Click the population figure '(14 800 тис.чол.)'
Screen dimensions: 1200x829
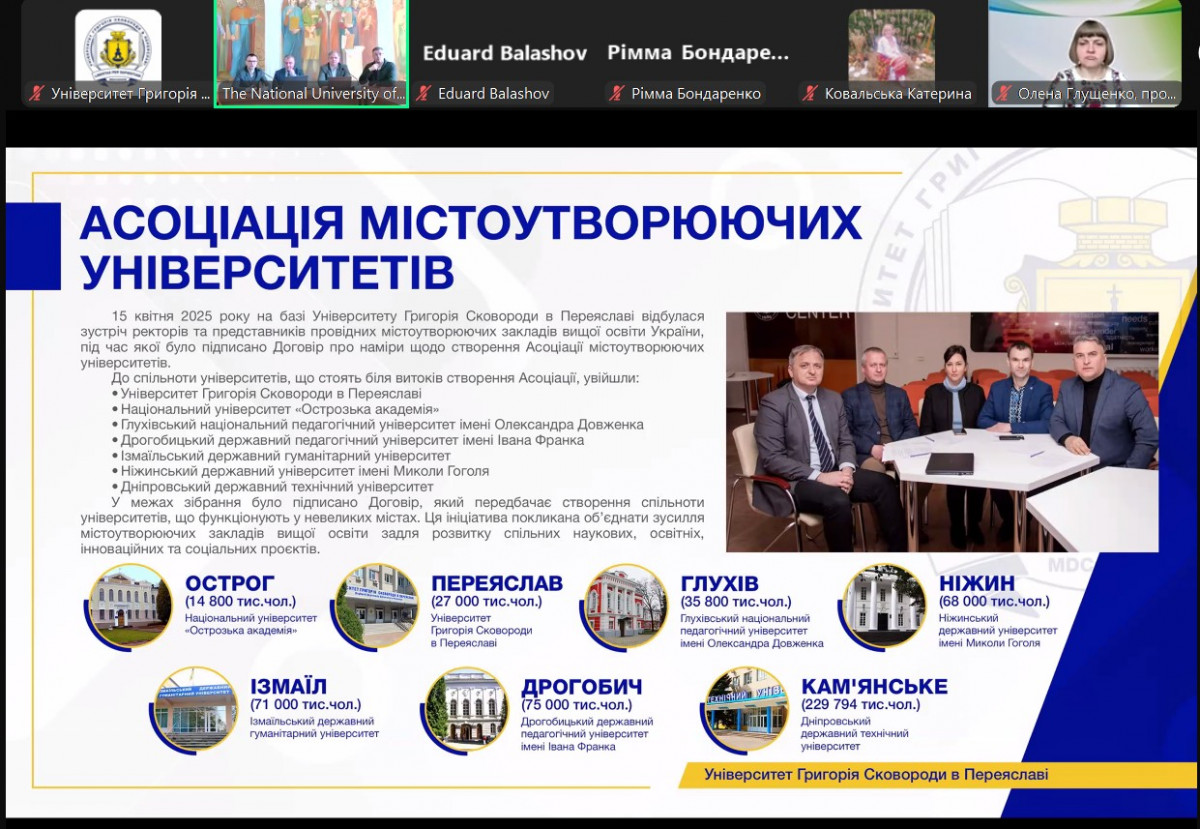click(241, 602)
